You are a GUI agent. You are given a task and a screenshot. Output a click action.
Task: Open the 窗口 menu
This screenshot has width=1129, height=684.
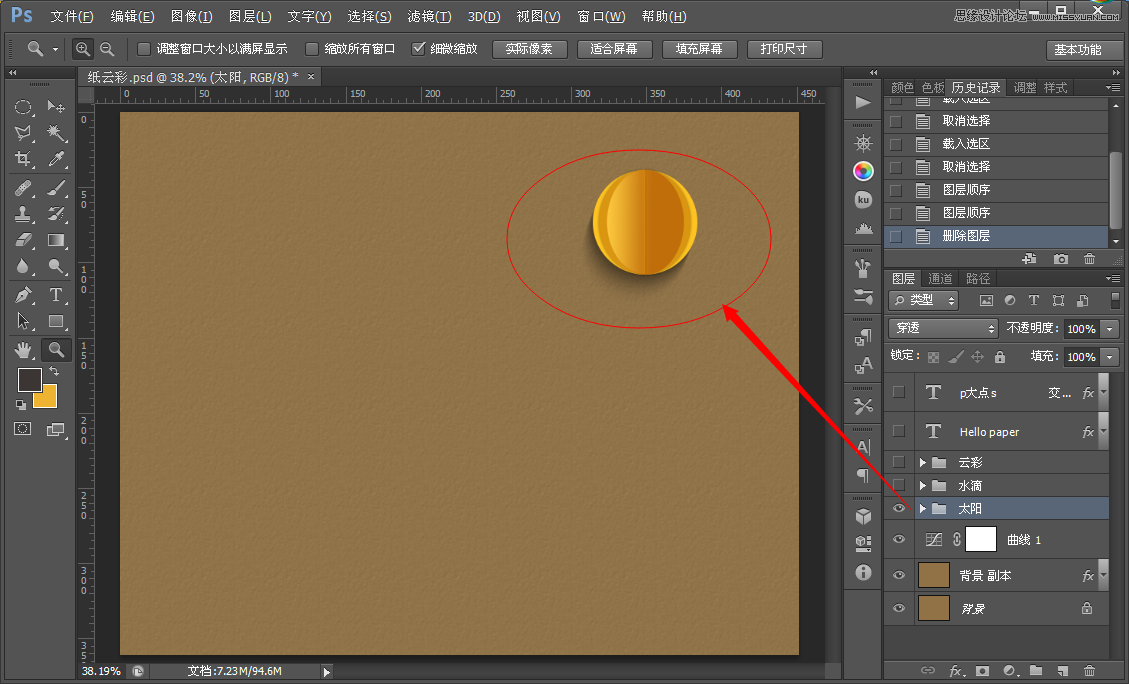point(601,16)
